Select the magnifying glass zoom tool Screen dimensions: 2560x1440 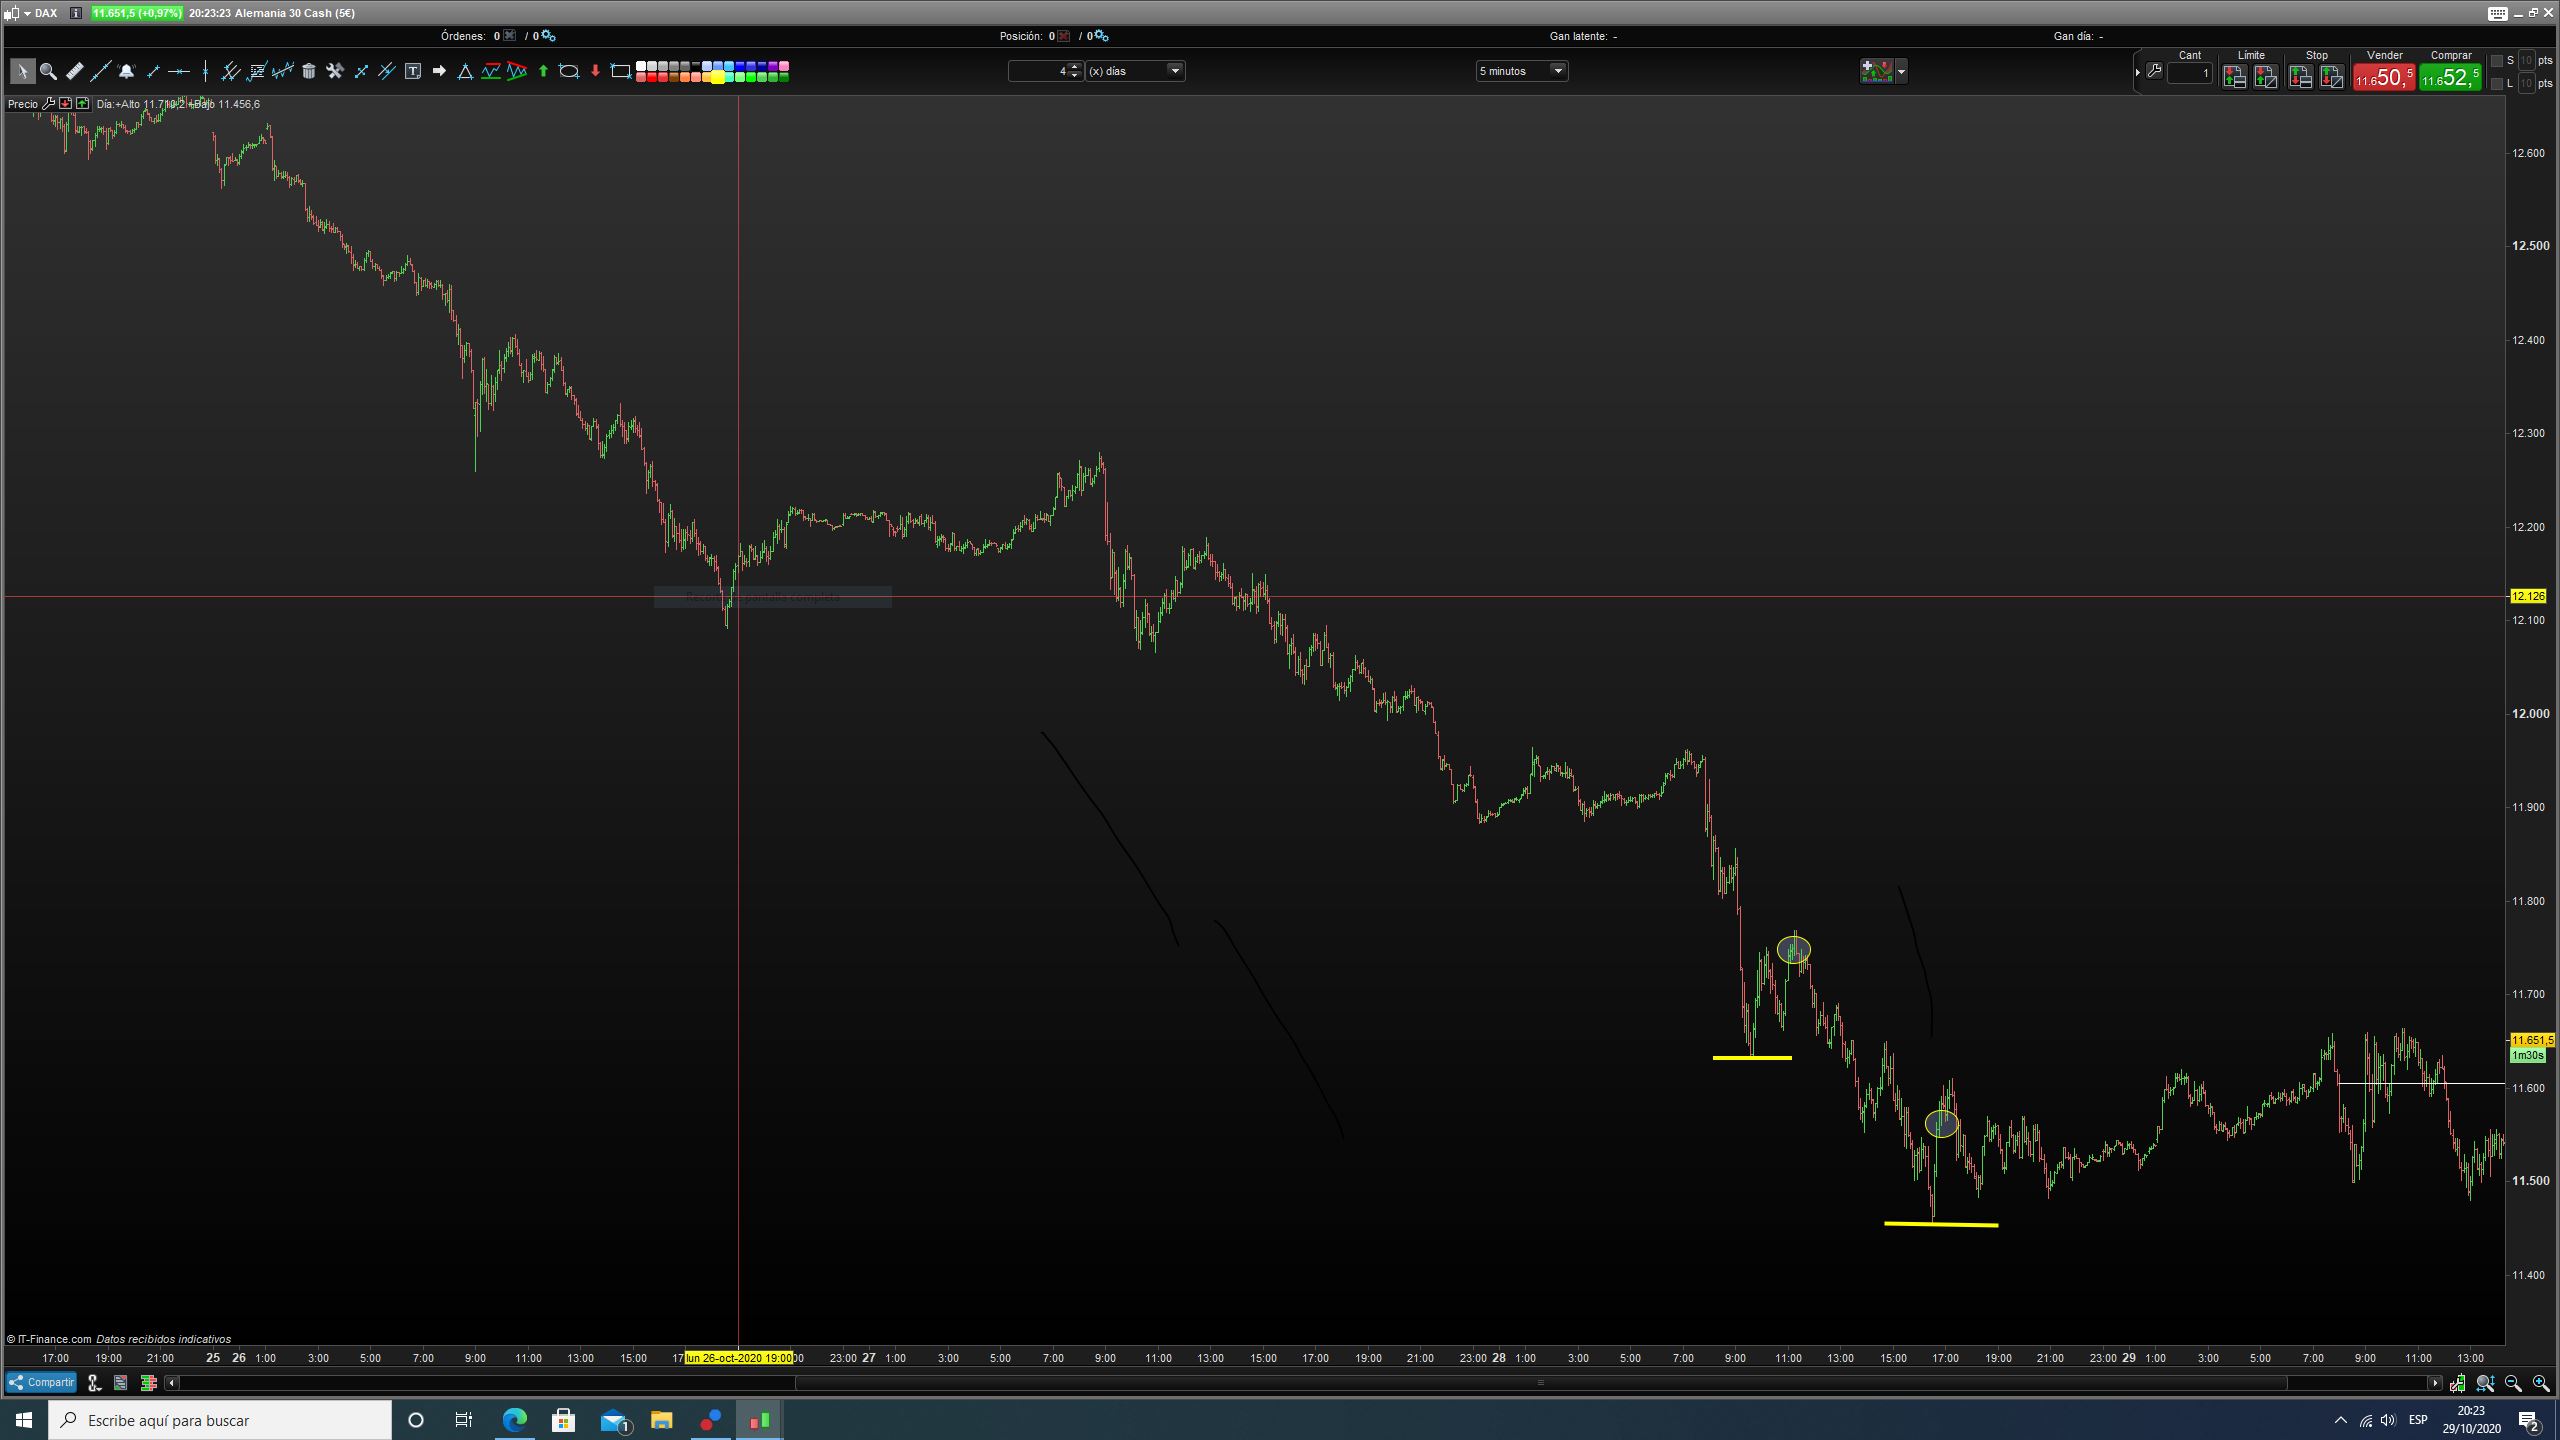[48, 71]
